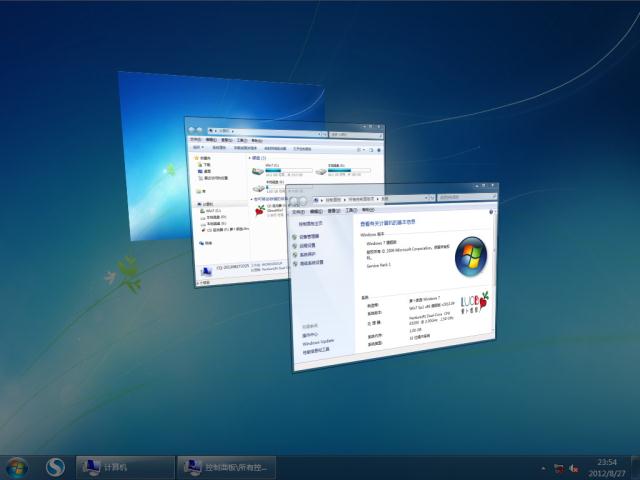Toggle the preview pane icon in Computer toolbar
Viewport: 640px width, 480px height.
pyautogui.click(x=371, y=150)
